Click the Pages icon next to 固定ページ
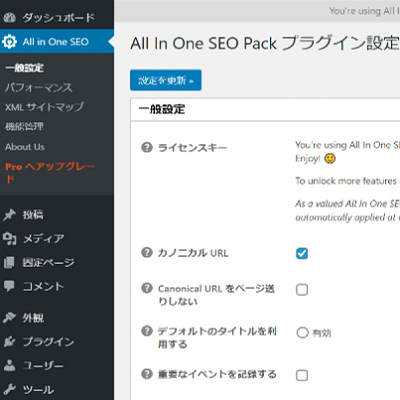The image size is (400, 400). (9, 263)
